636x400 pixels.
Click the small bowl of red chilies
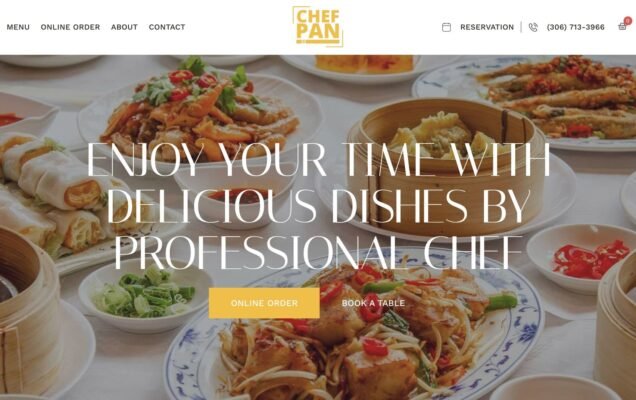582,257
